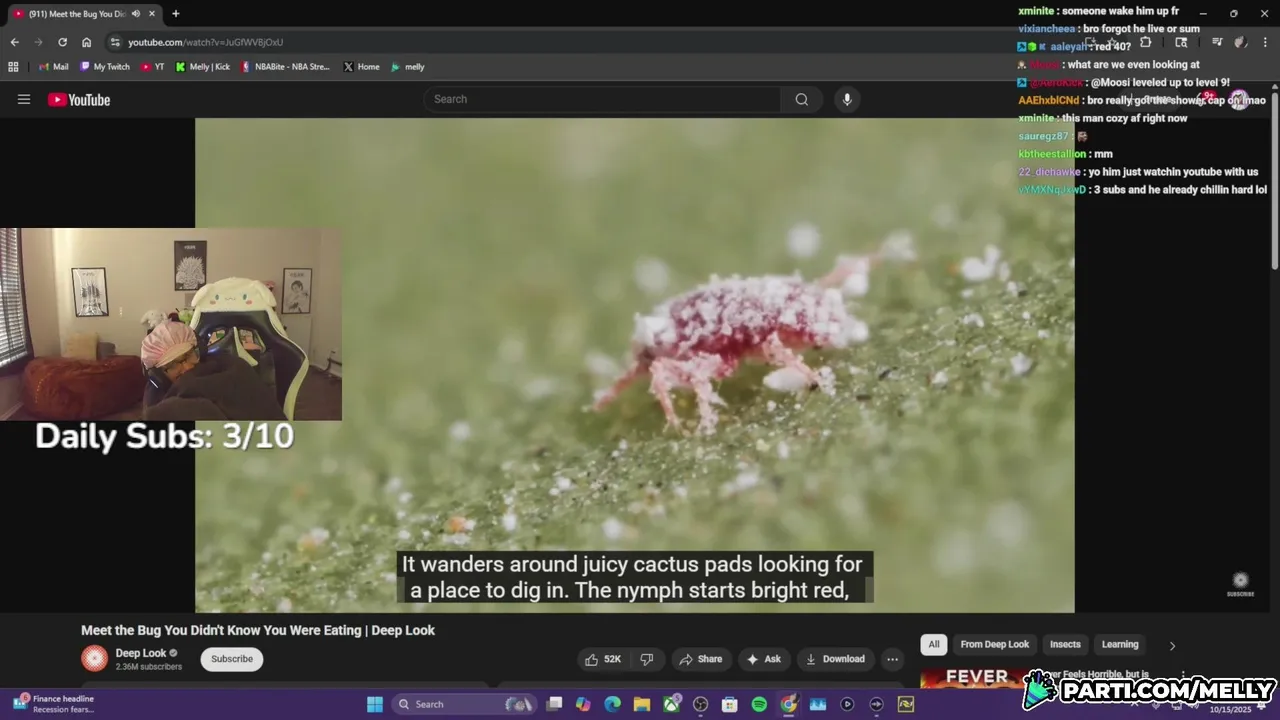Click the YouTube logo
1280x720 pixels.
click(x=79, y=99)
